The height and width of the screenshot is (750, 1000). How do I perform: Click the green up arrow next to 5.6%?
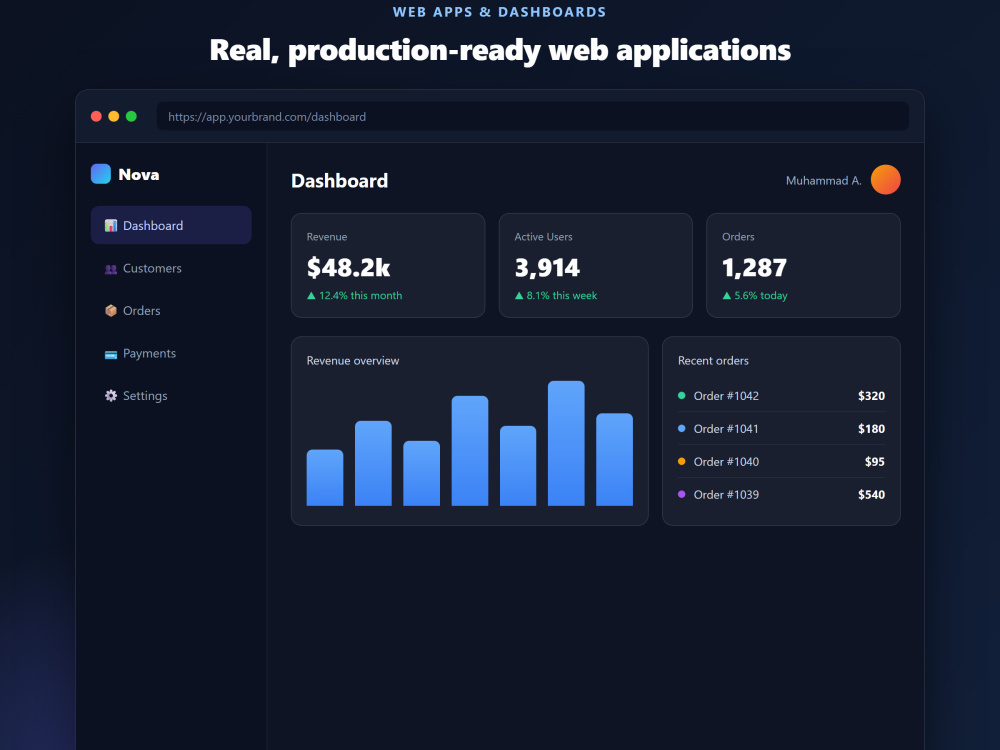[726, 295]
